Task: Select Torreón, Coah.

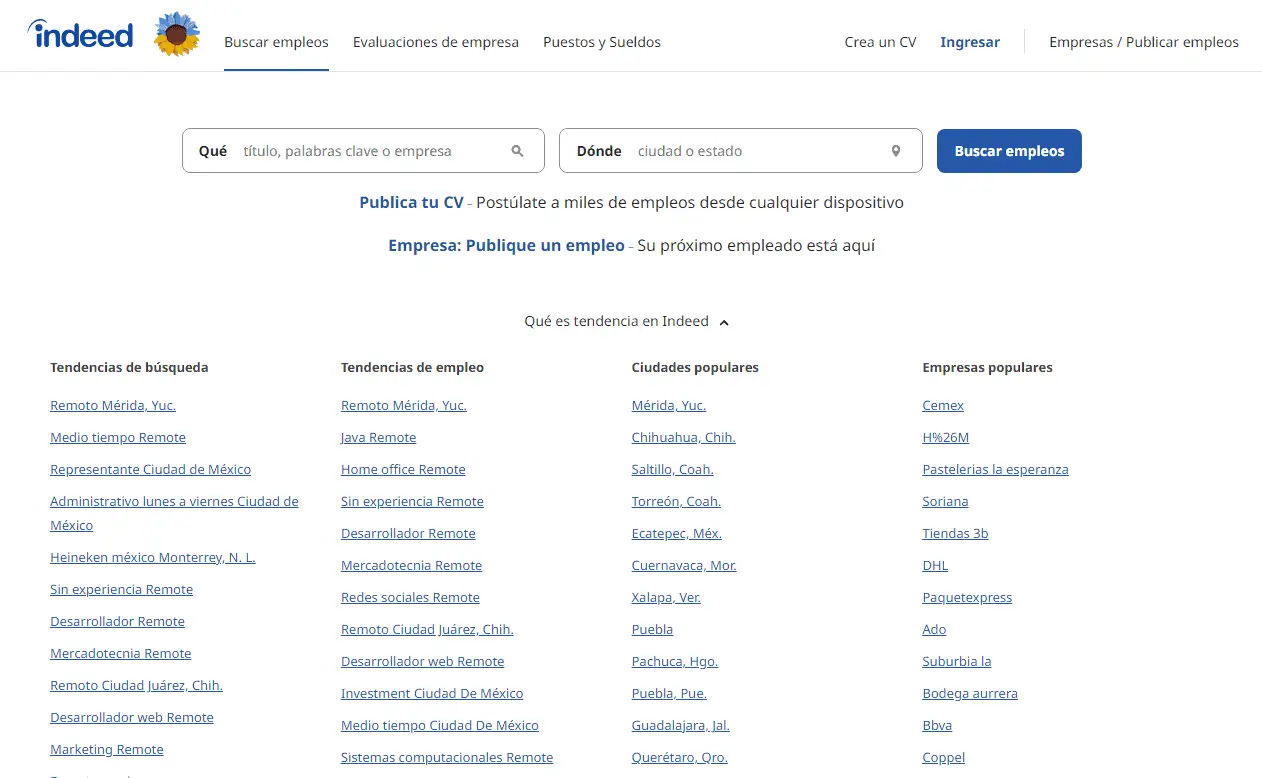Action: 676,501
